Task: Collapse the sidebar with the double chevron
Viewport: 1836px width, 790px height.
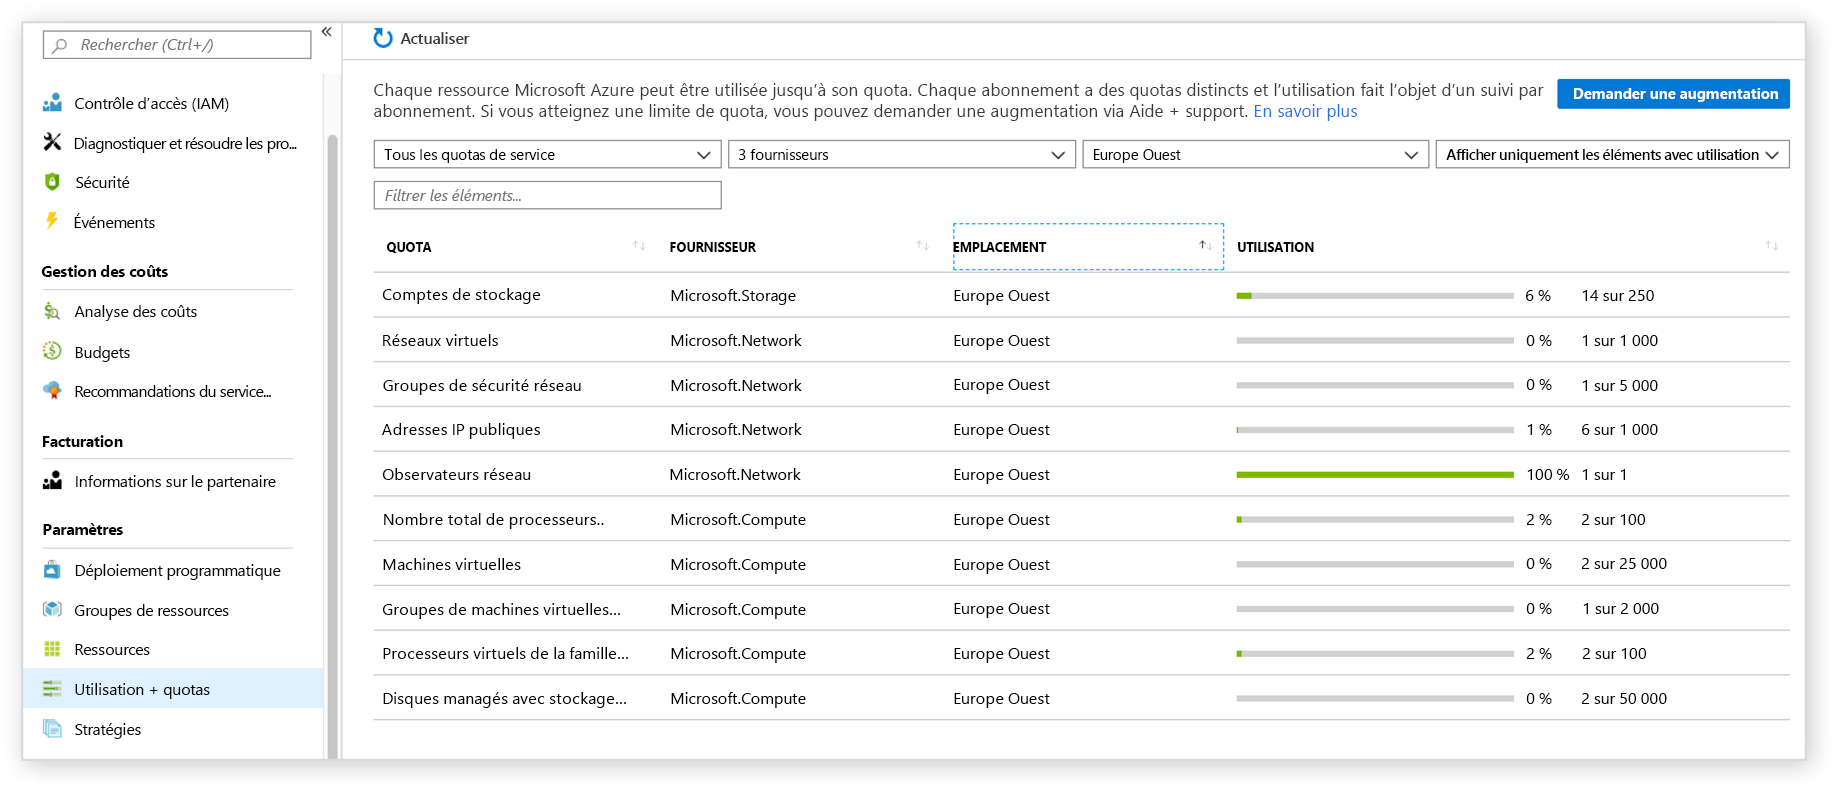Action: pos(326,32)
